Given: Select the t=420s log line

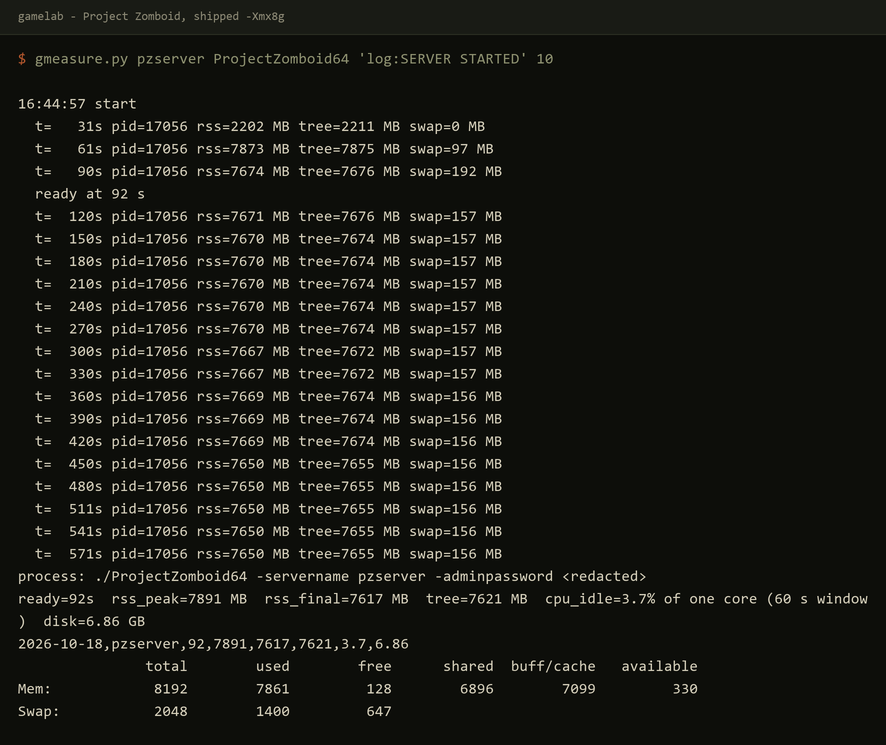Looking at the screenshot, I should tap(268, 441).
